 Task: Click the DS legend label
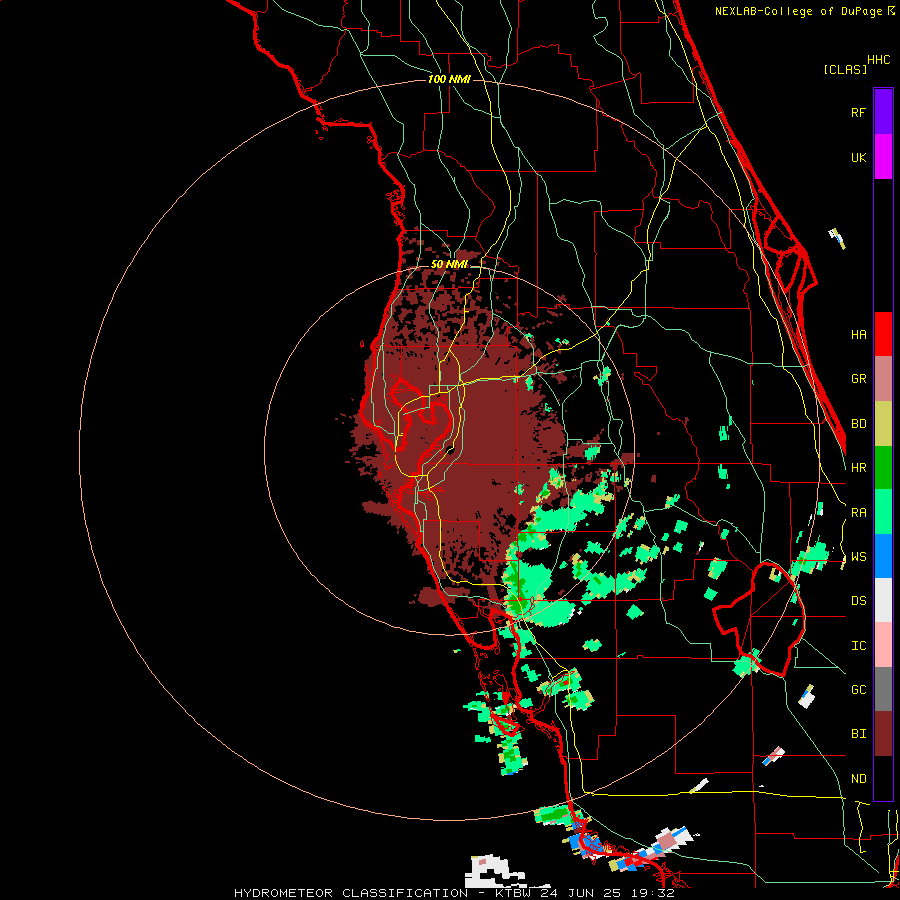click(858, 601)
